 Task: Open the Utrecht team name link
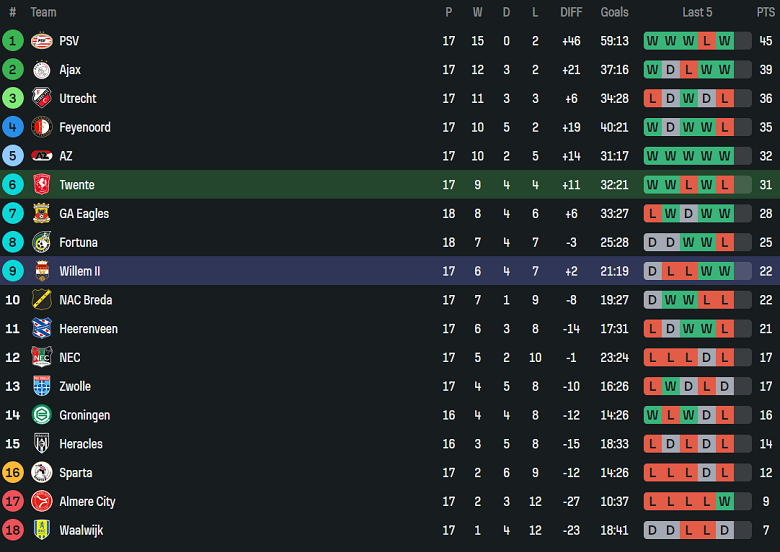[78, 99]
